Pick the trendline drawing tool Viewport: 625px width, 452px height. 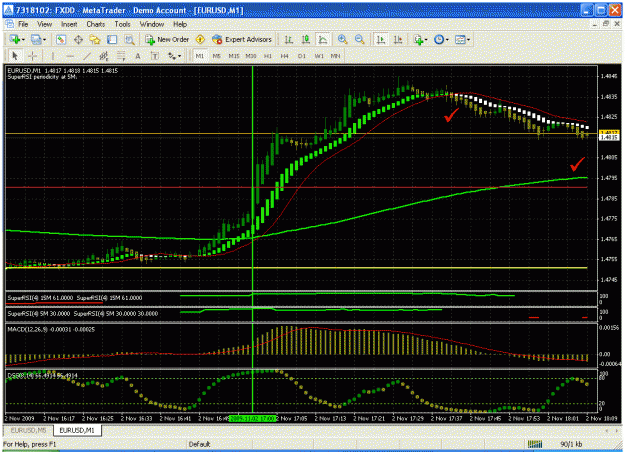pyautogui.click(x=87, y=56)
